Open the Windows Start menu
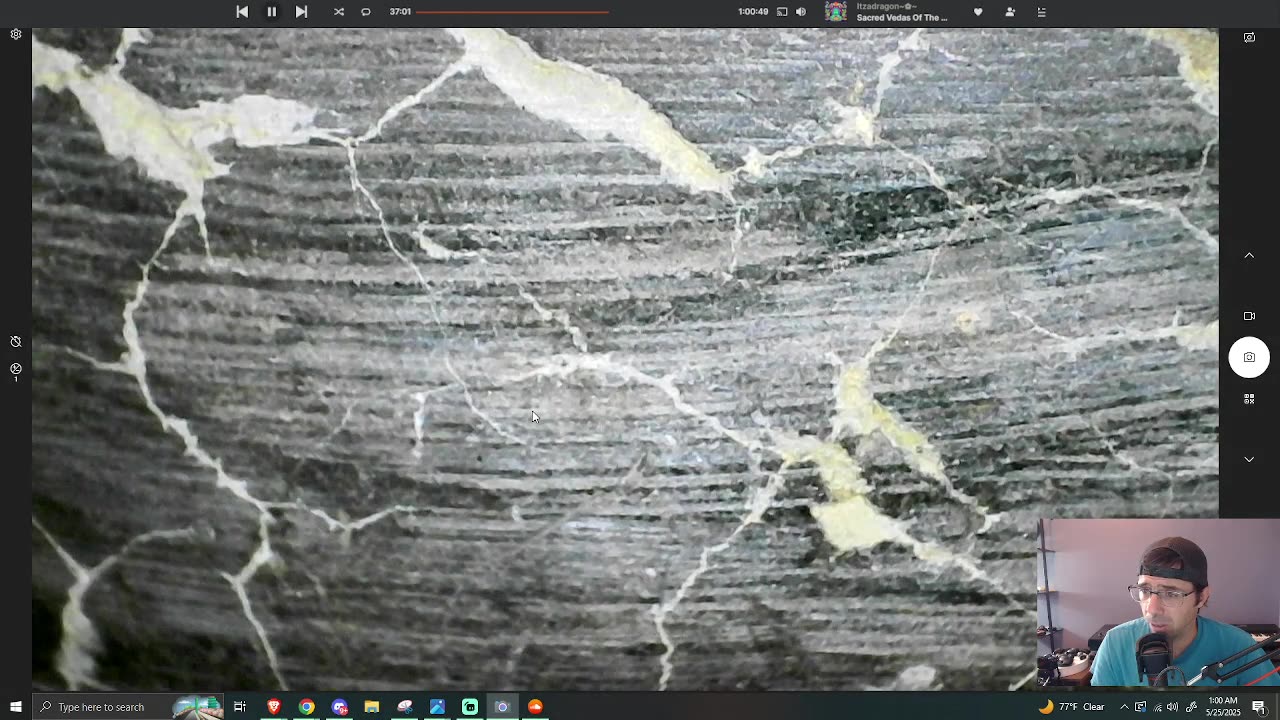The height and width of the screenshot is (720, 1280). (16, 707)
